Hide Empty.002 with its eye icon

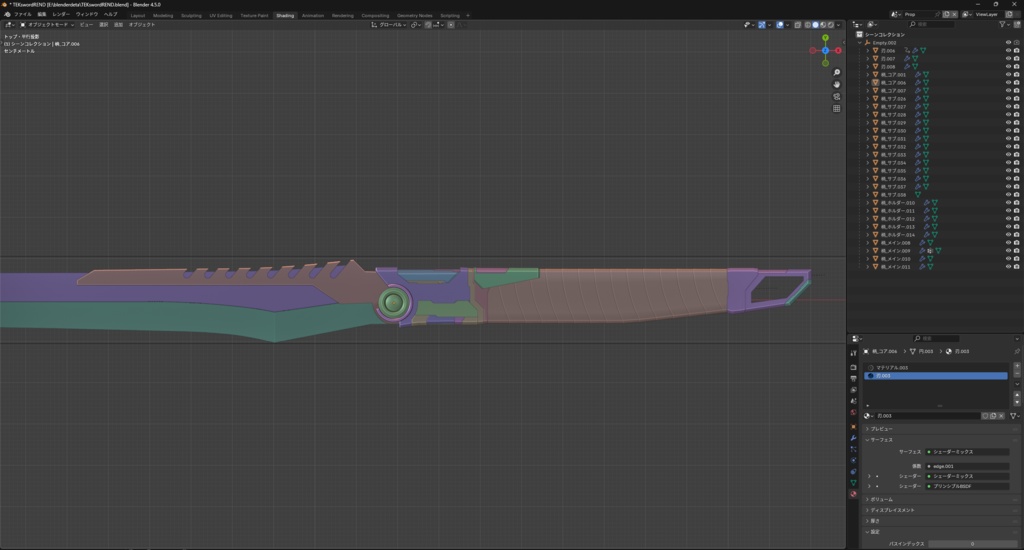1008,42
